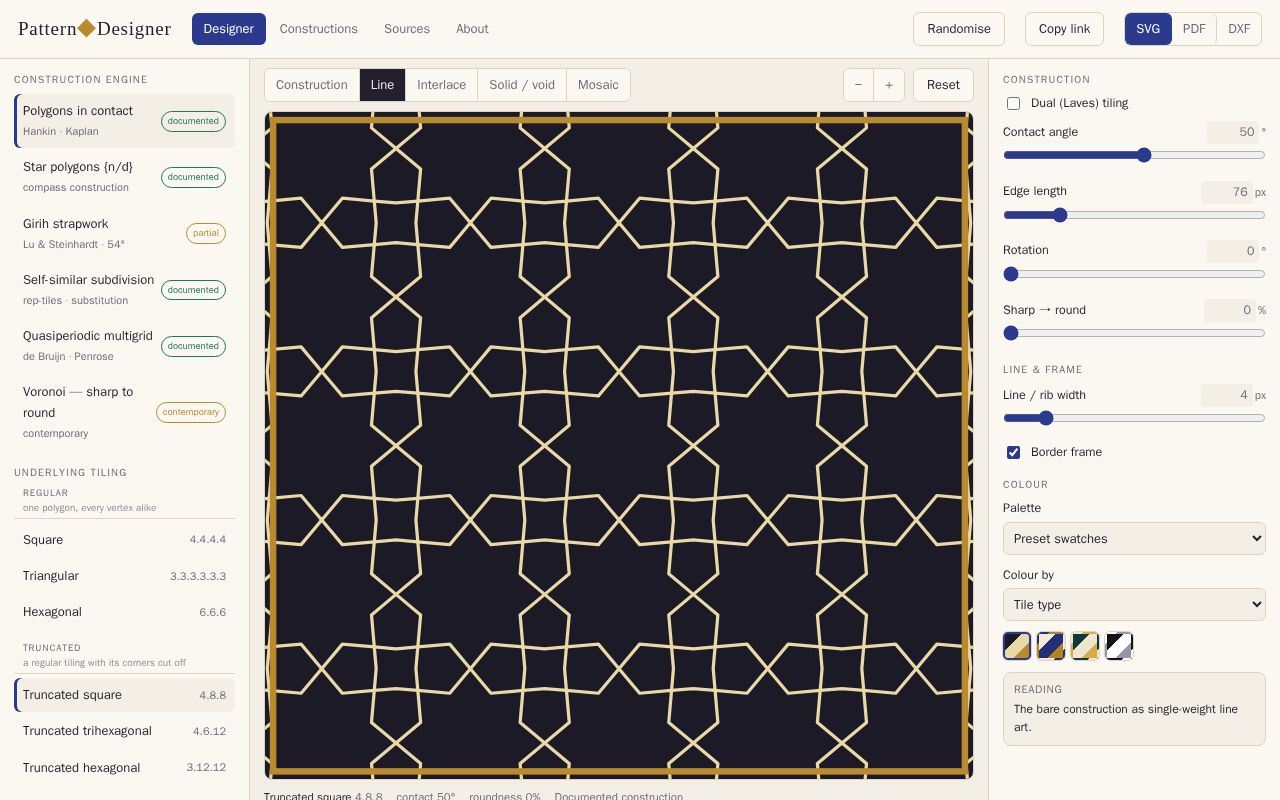Screen dimensions: 1280x800
Task: Select the green and cream palette swatch
Action: click(x=1085, y=646)
